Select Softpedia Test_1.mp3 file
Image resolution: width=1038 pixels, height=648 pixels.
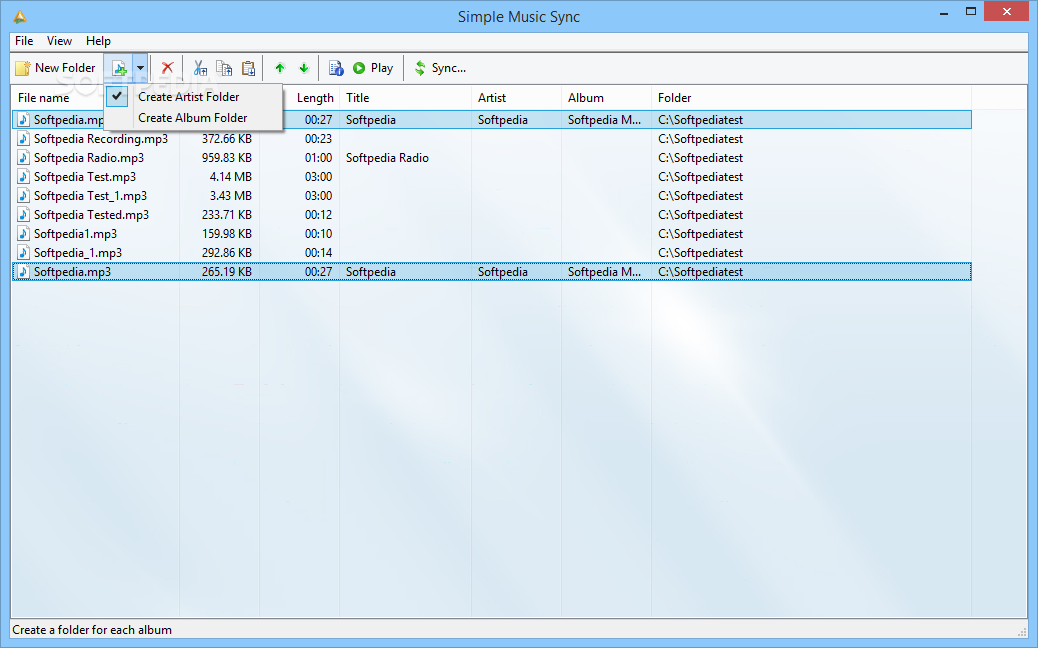[90, 196]
